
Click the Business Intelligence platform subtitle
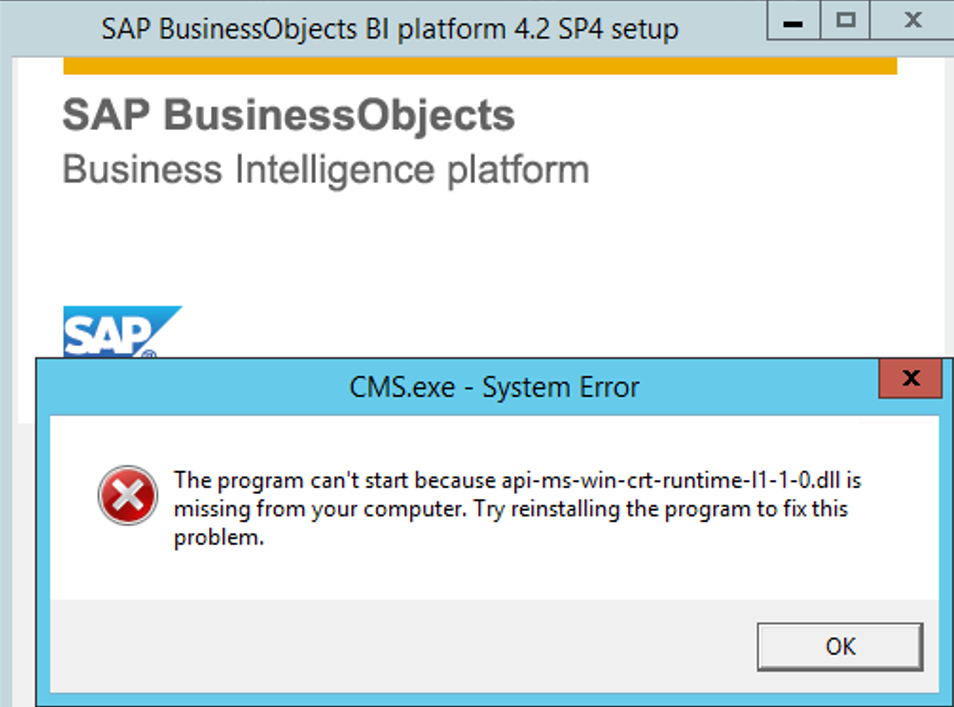click(x=326, y=170)
